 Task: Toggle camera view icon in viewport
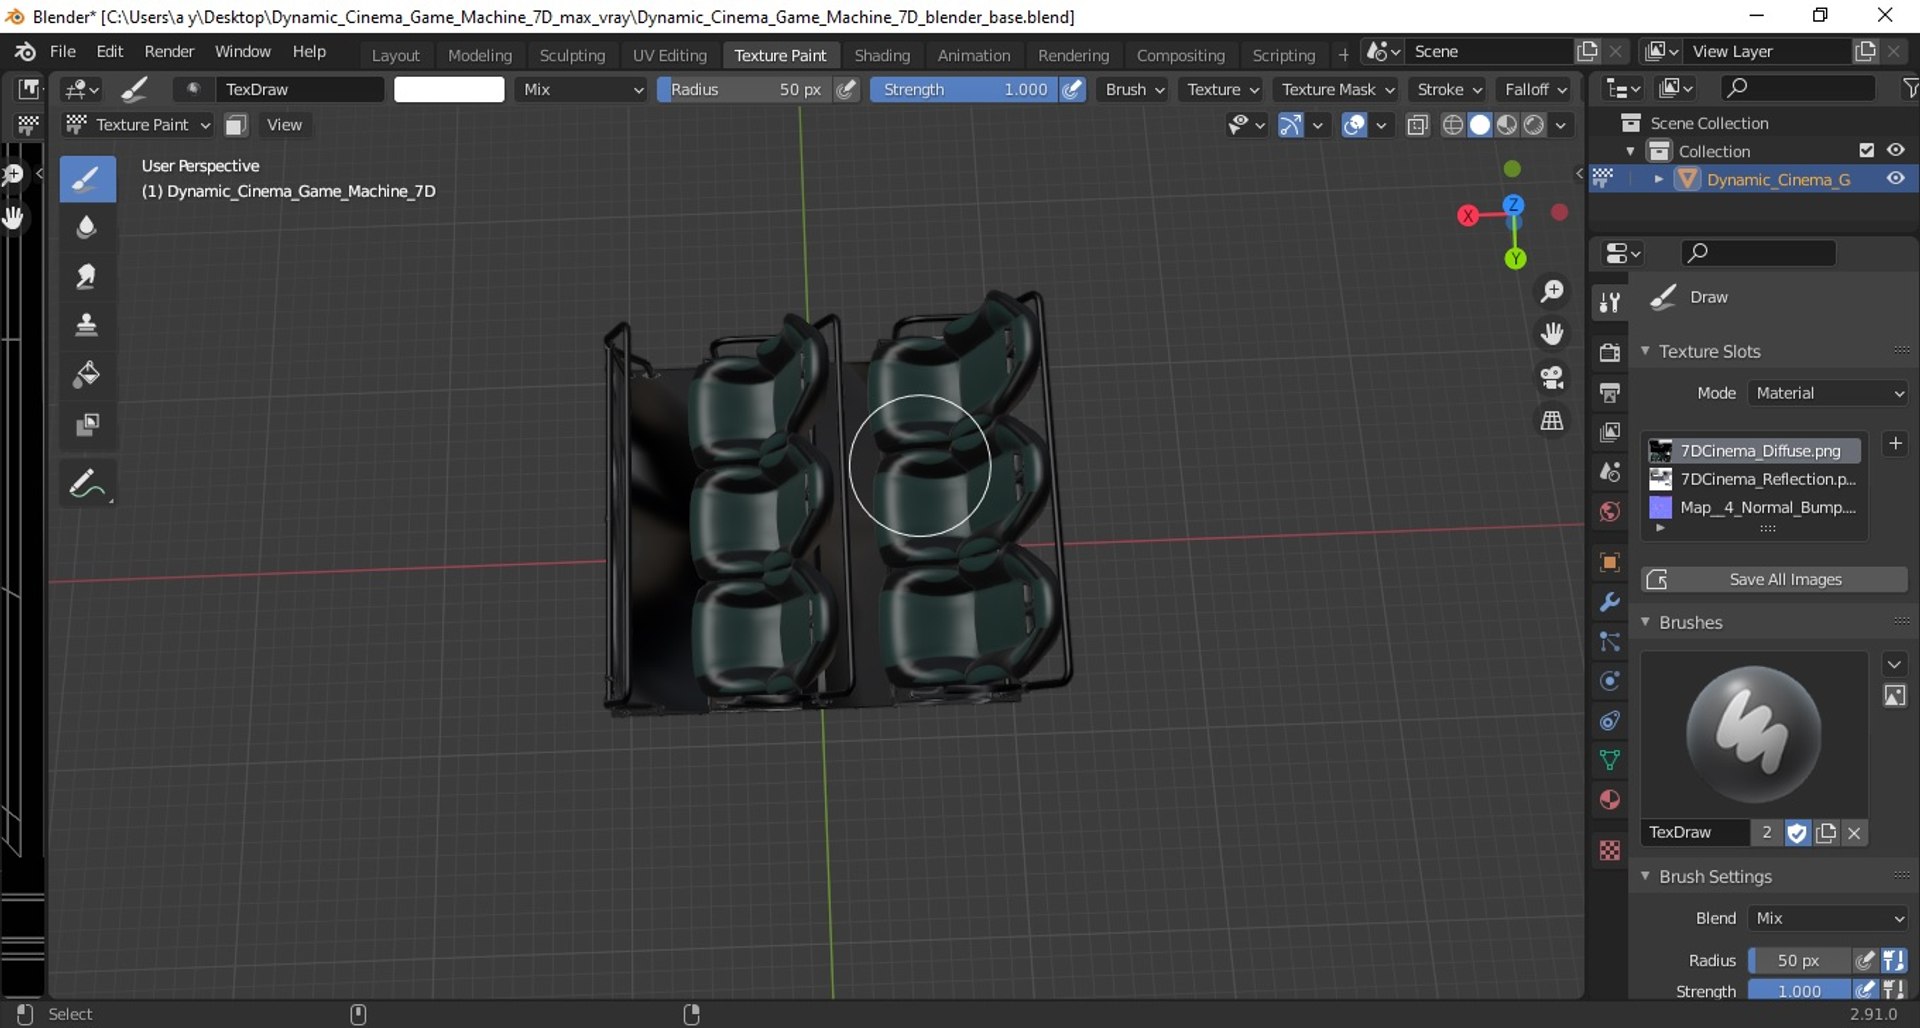point(1552,377)
